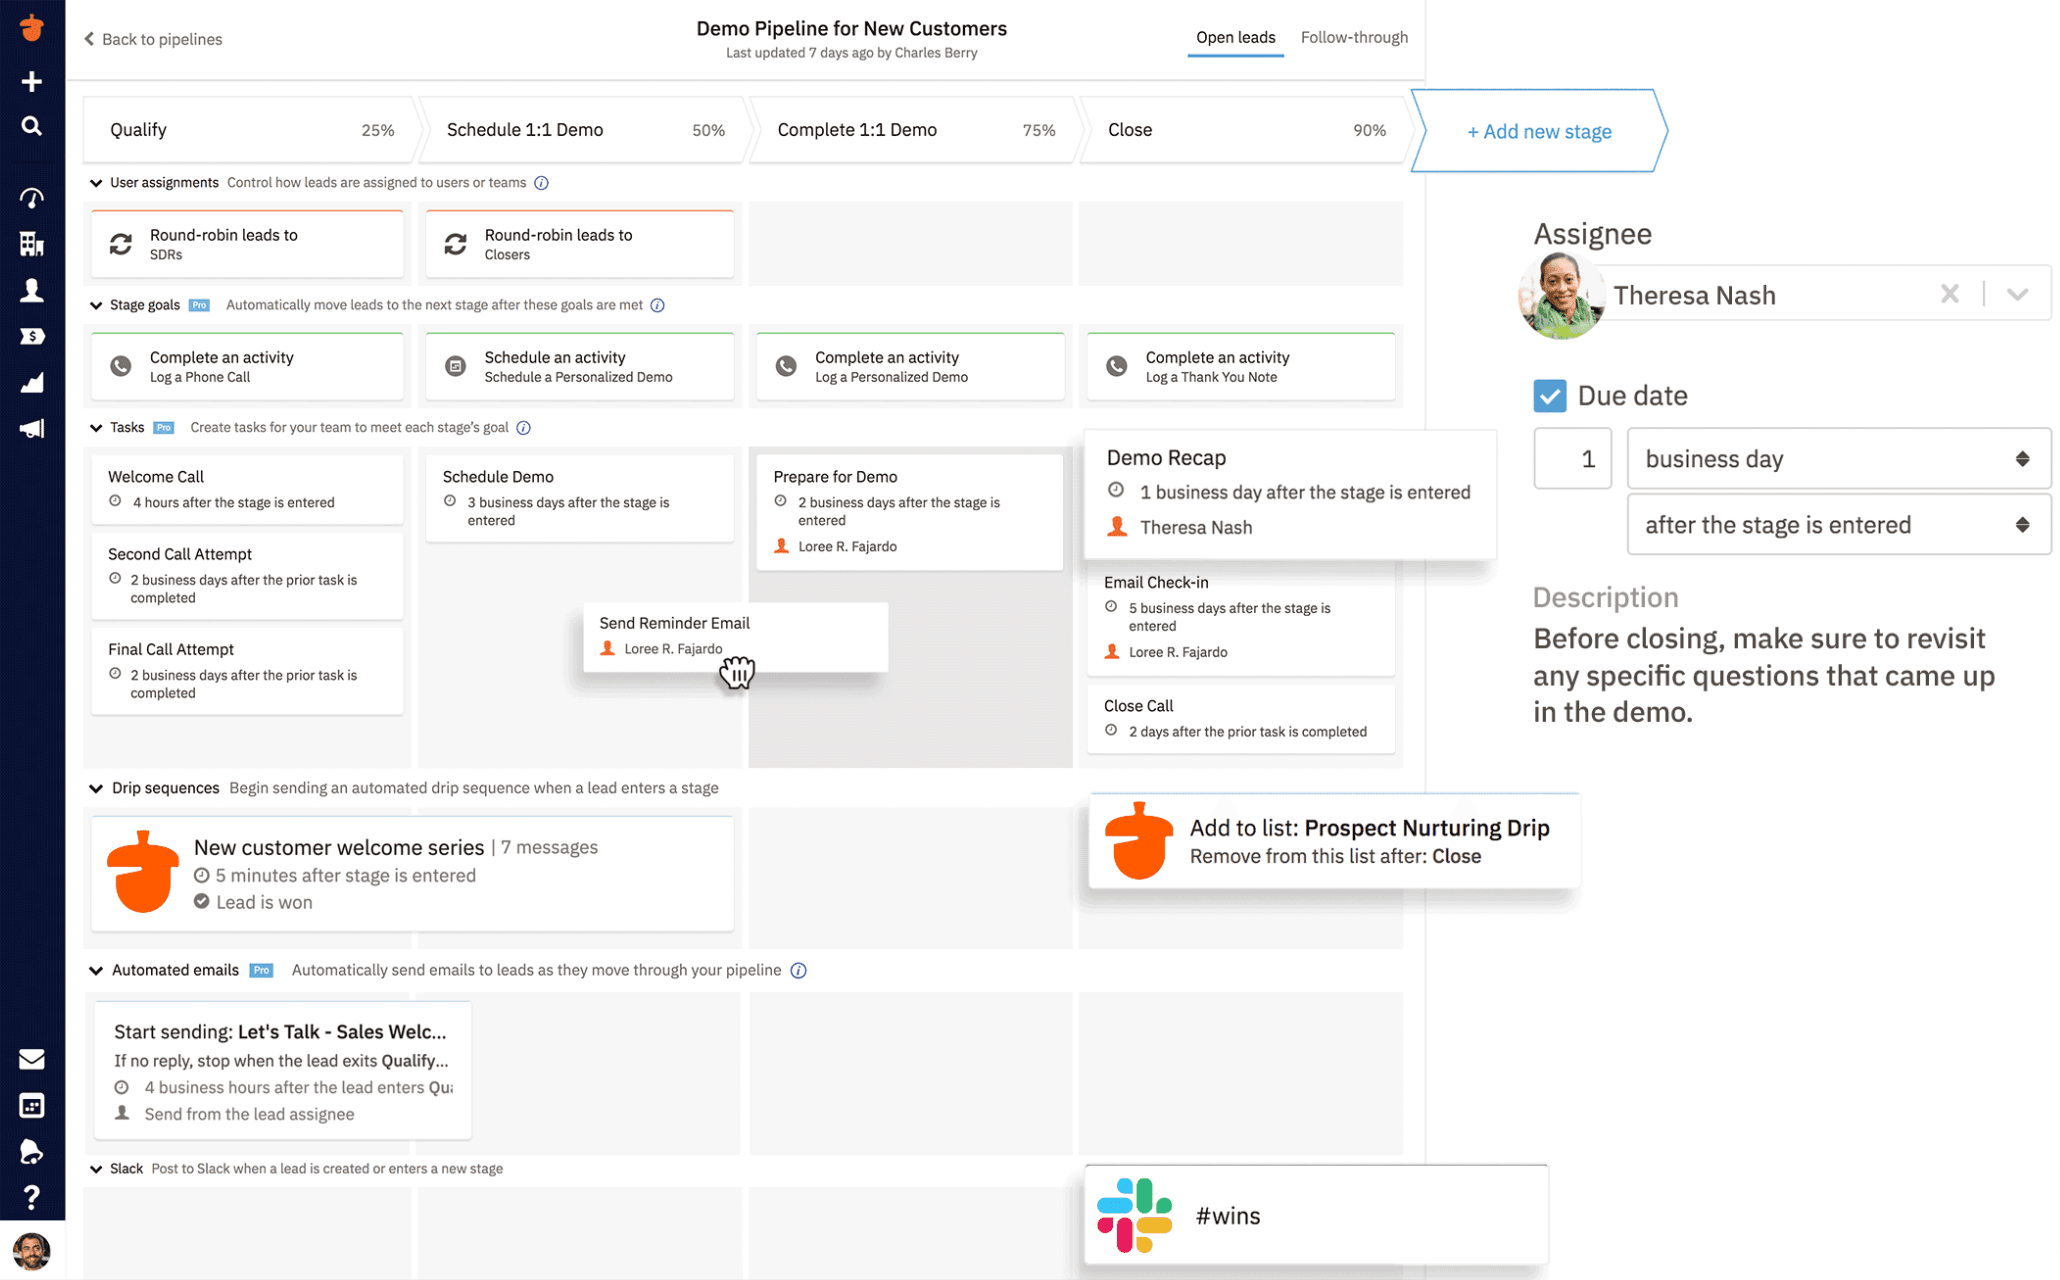Click the due date number input field

(x=1572, y=458)
